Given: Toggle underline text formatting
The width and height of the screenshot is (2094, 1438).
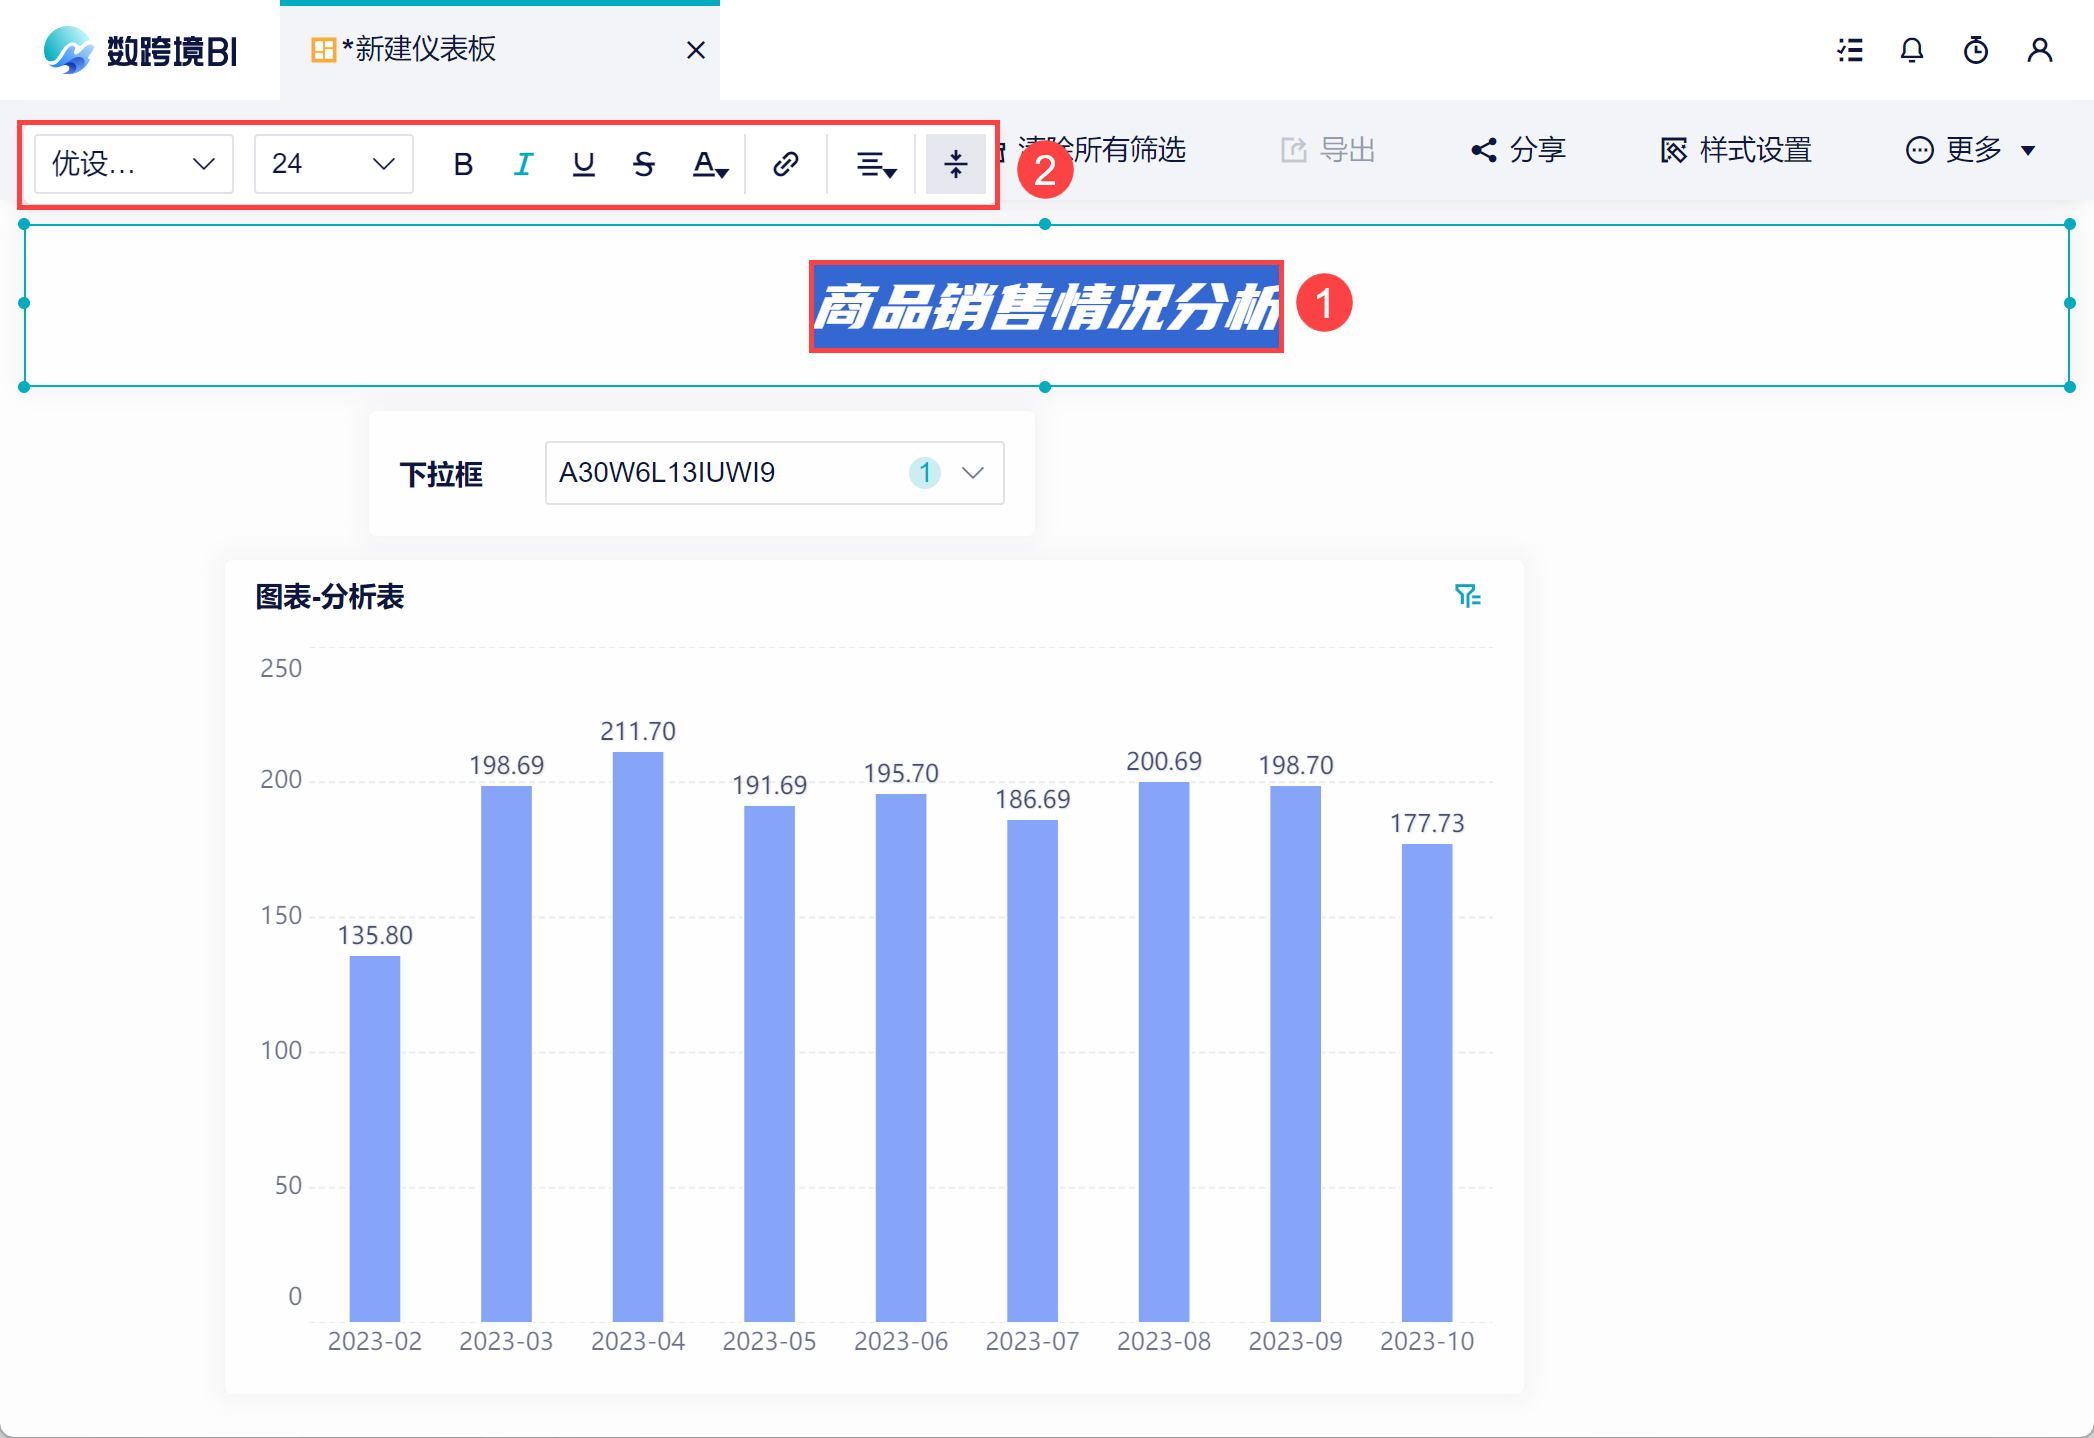Looking at the screenshot, I should (584, 164).
